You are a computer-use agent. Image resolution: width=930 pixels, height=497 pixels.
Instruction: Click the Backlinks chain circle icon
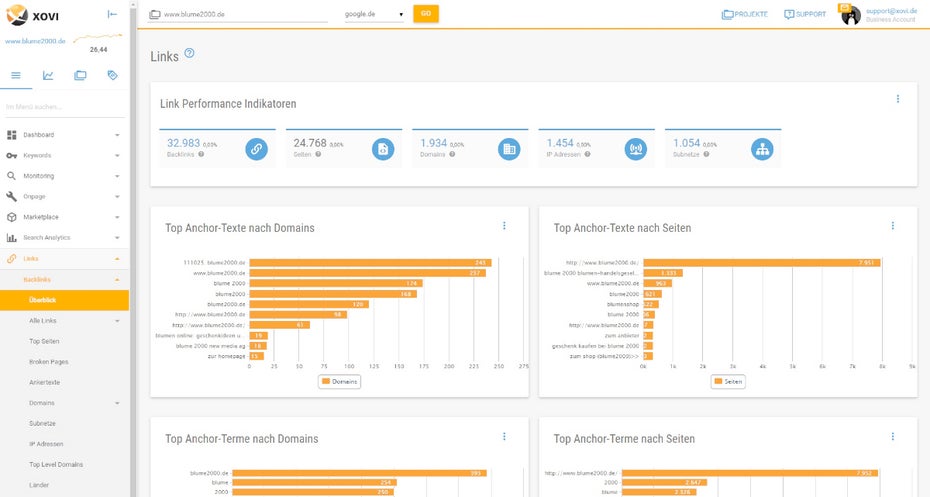[256, 149]
